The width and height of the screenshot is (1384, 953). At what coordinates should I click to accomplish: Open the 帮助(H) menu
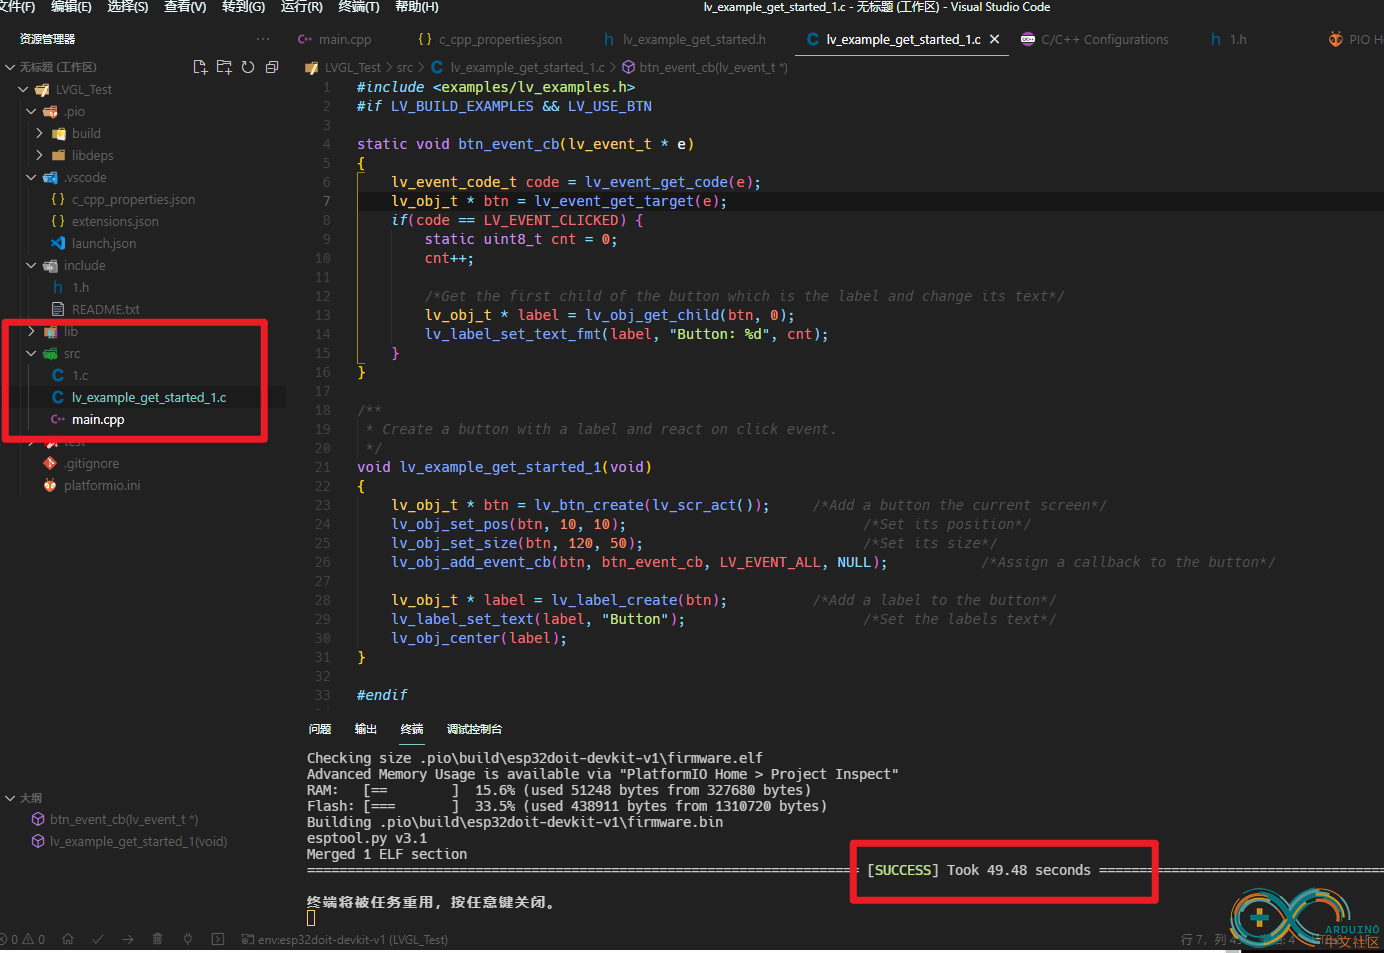pos(417,7)
